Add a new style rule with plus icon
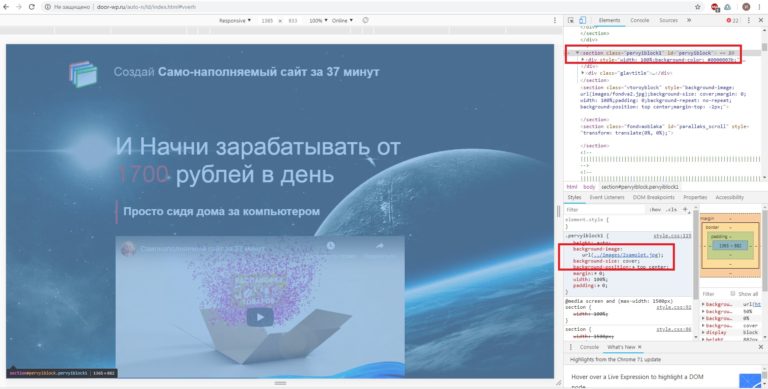The image size is (768, 389). coord(685,209)
